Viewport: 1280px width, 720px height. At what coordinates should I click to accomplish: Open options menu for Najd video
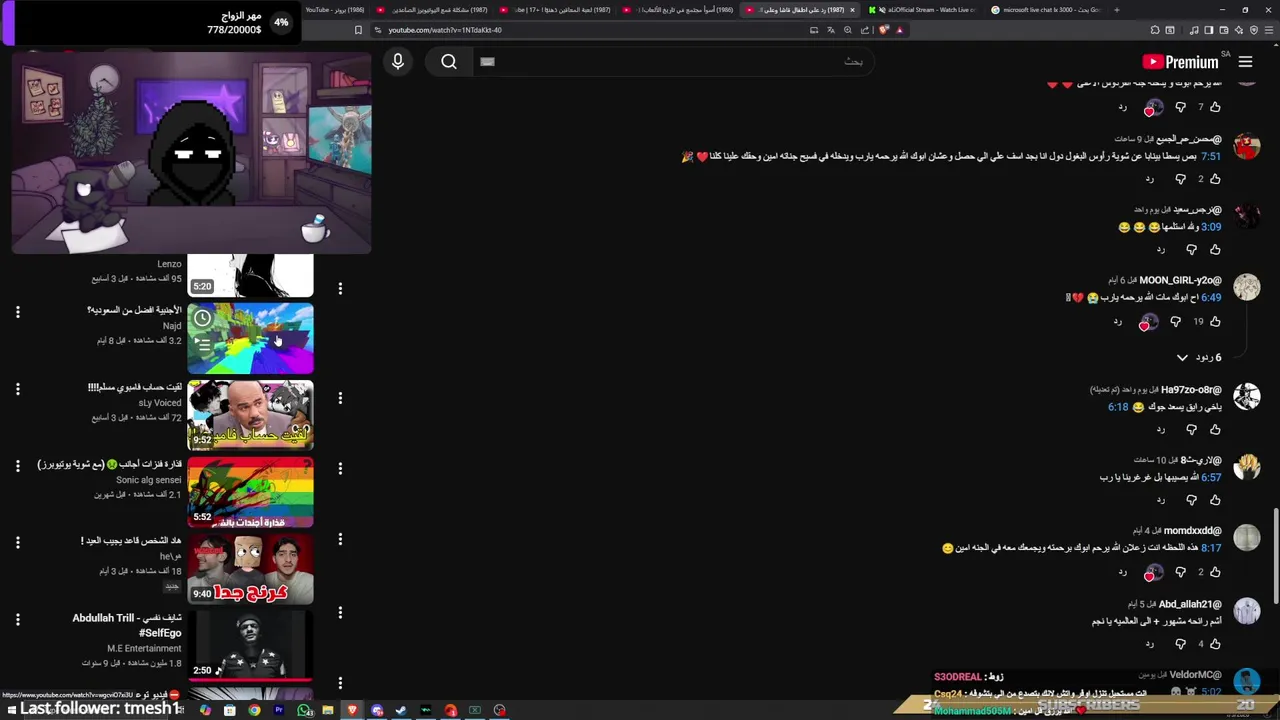click(18, 312)
